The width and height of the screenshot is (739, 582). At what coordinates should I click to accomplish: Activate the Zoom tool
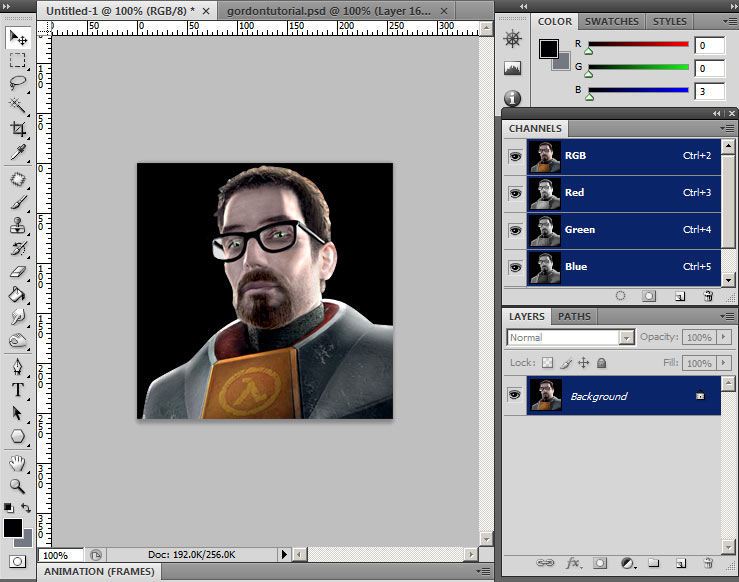[x=18, y=486]
